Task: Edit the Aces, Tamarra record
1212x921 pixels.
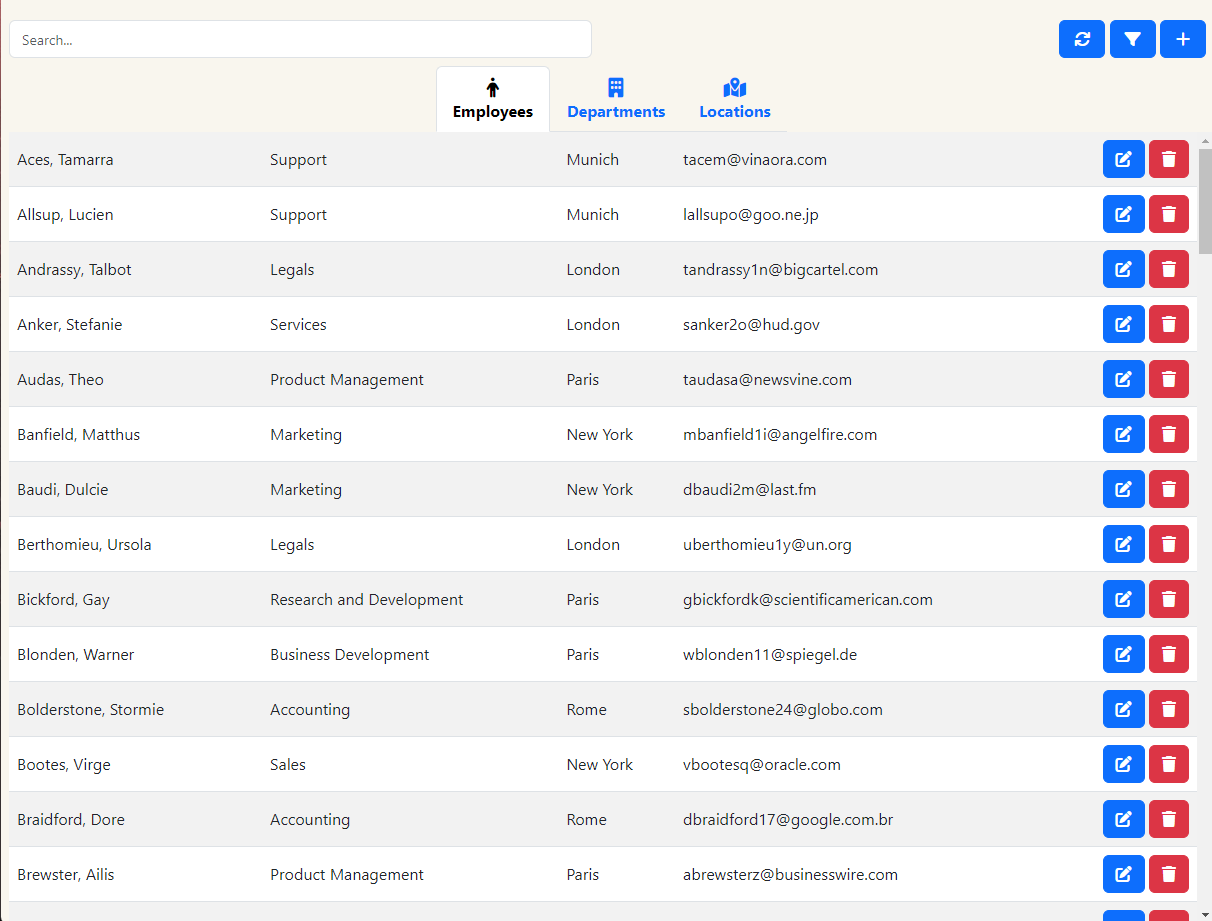Action: click(x=1123, y=159)
